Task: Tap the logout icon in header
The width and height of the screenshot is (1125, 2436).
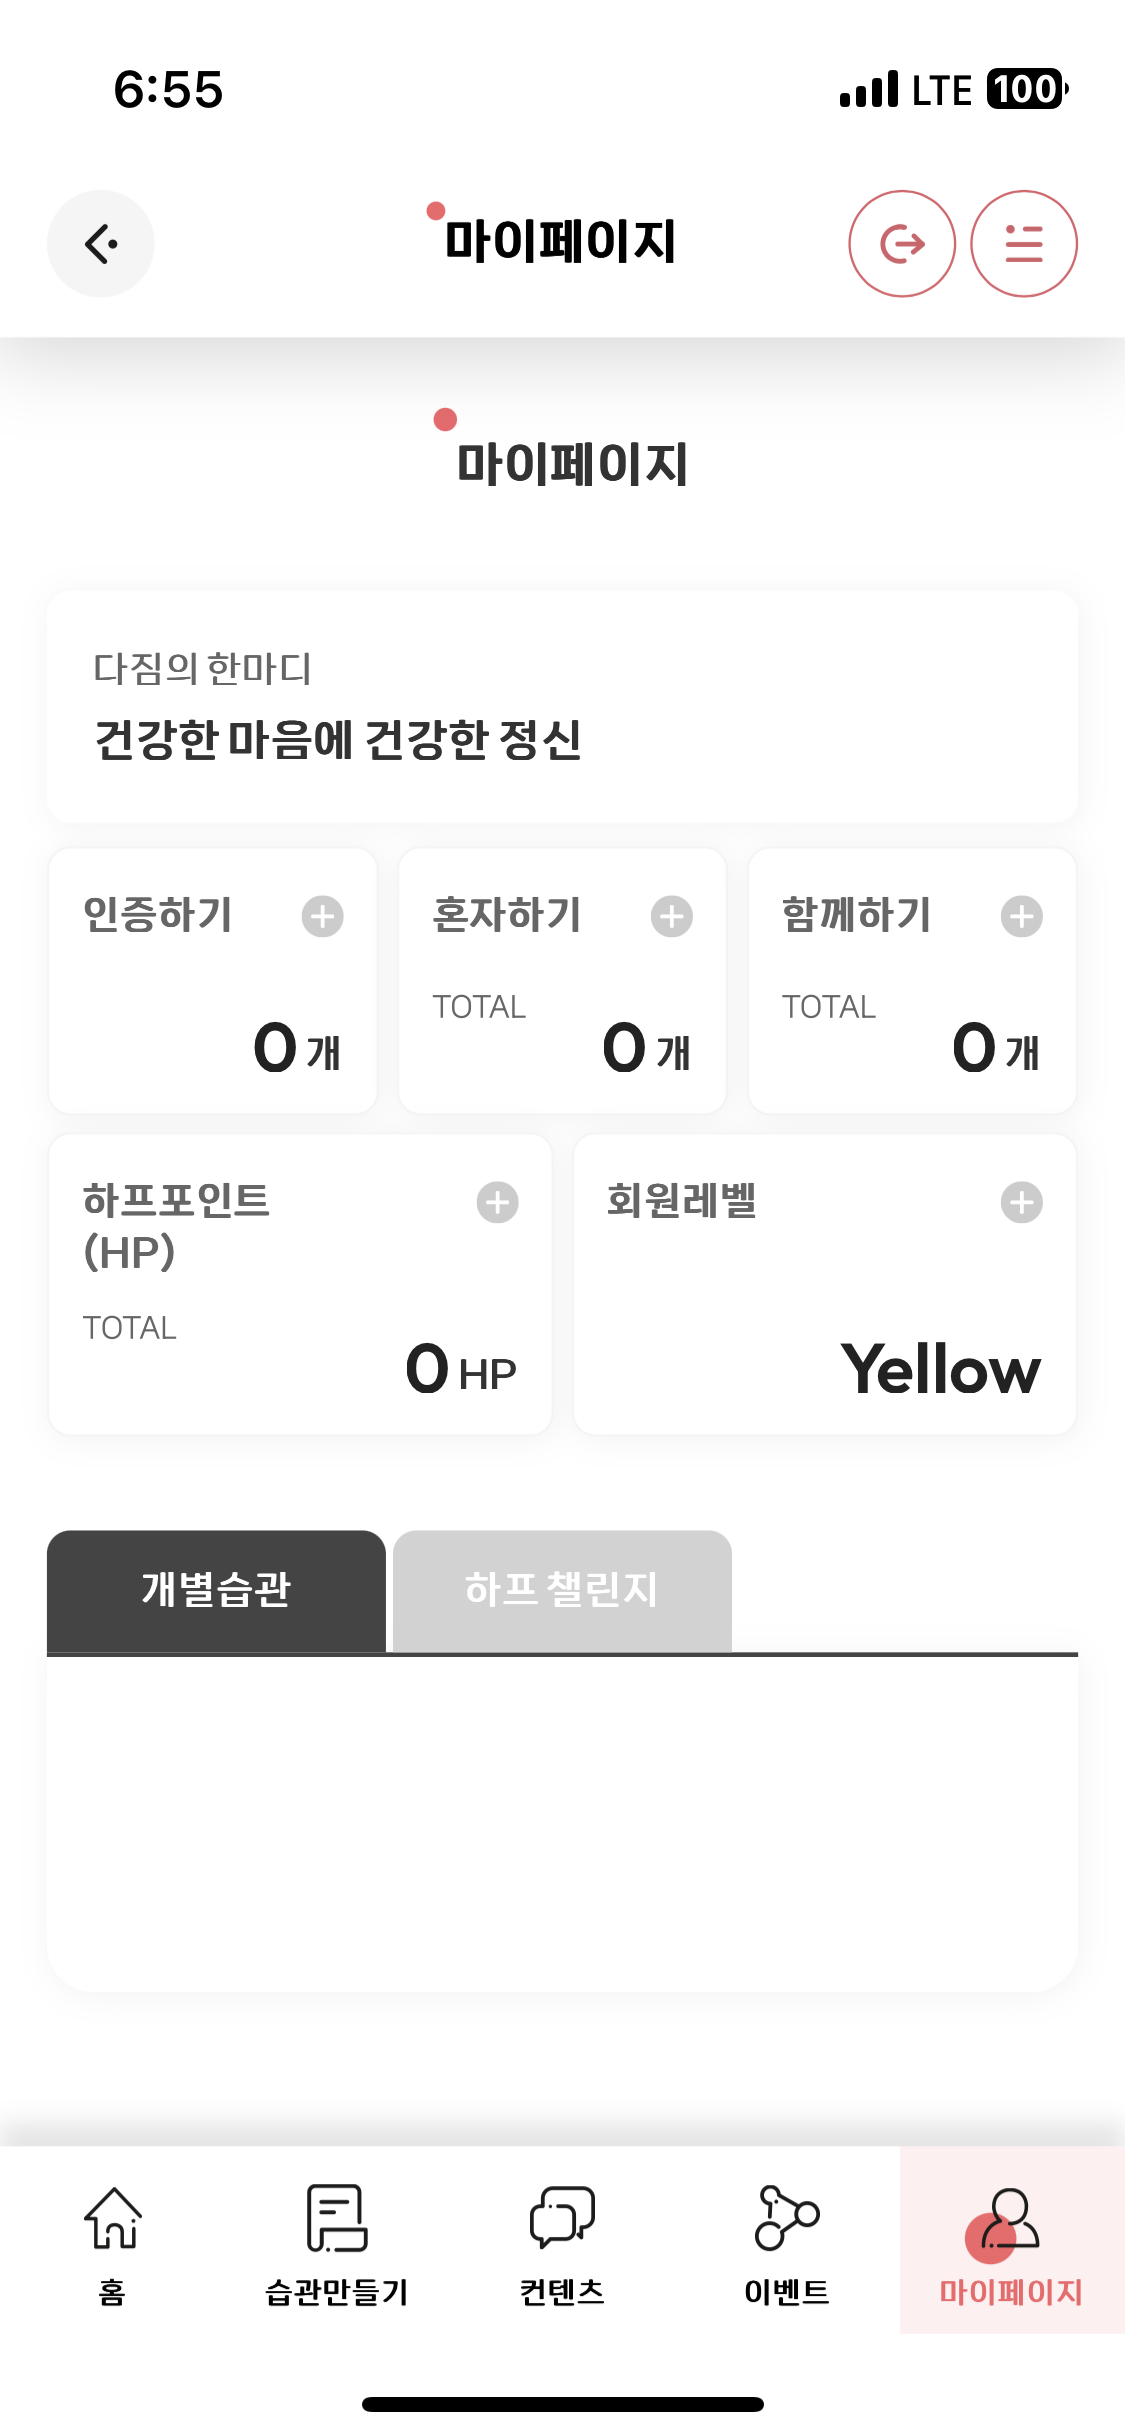Action: [902, 244]
